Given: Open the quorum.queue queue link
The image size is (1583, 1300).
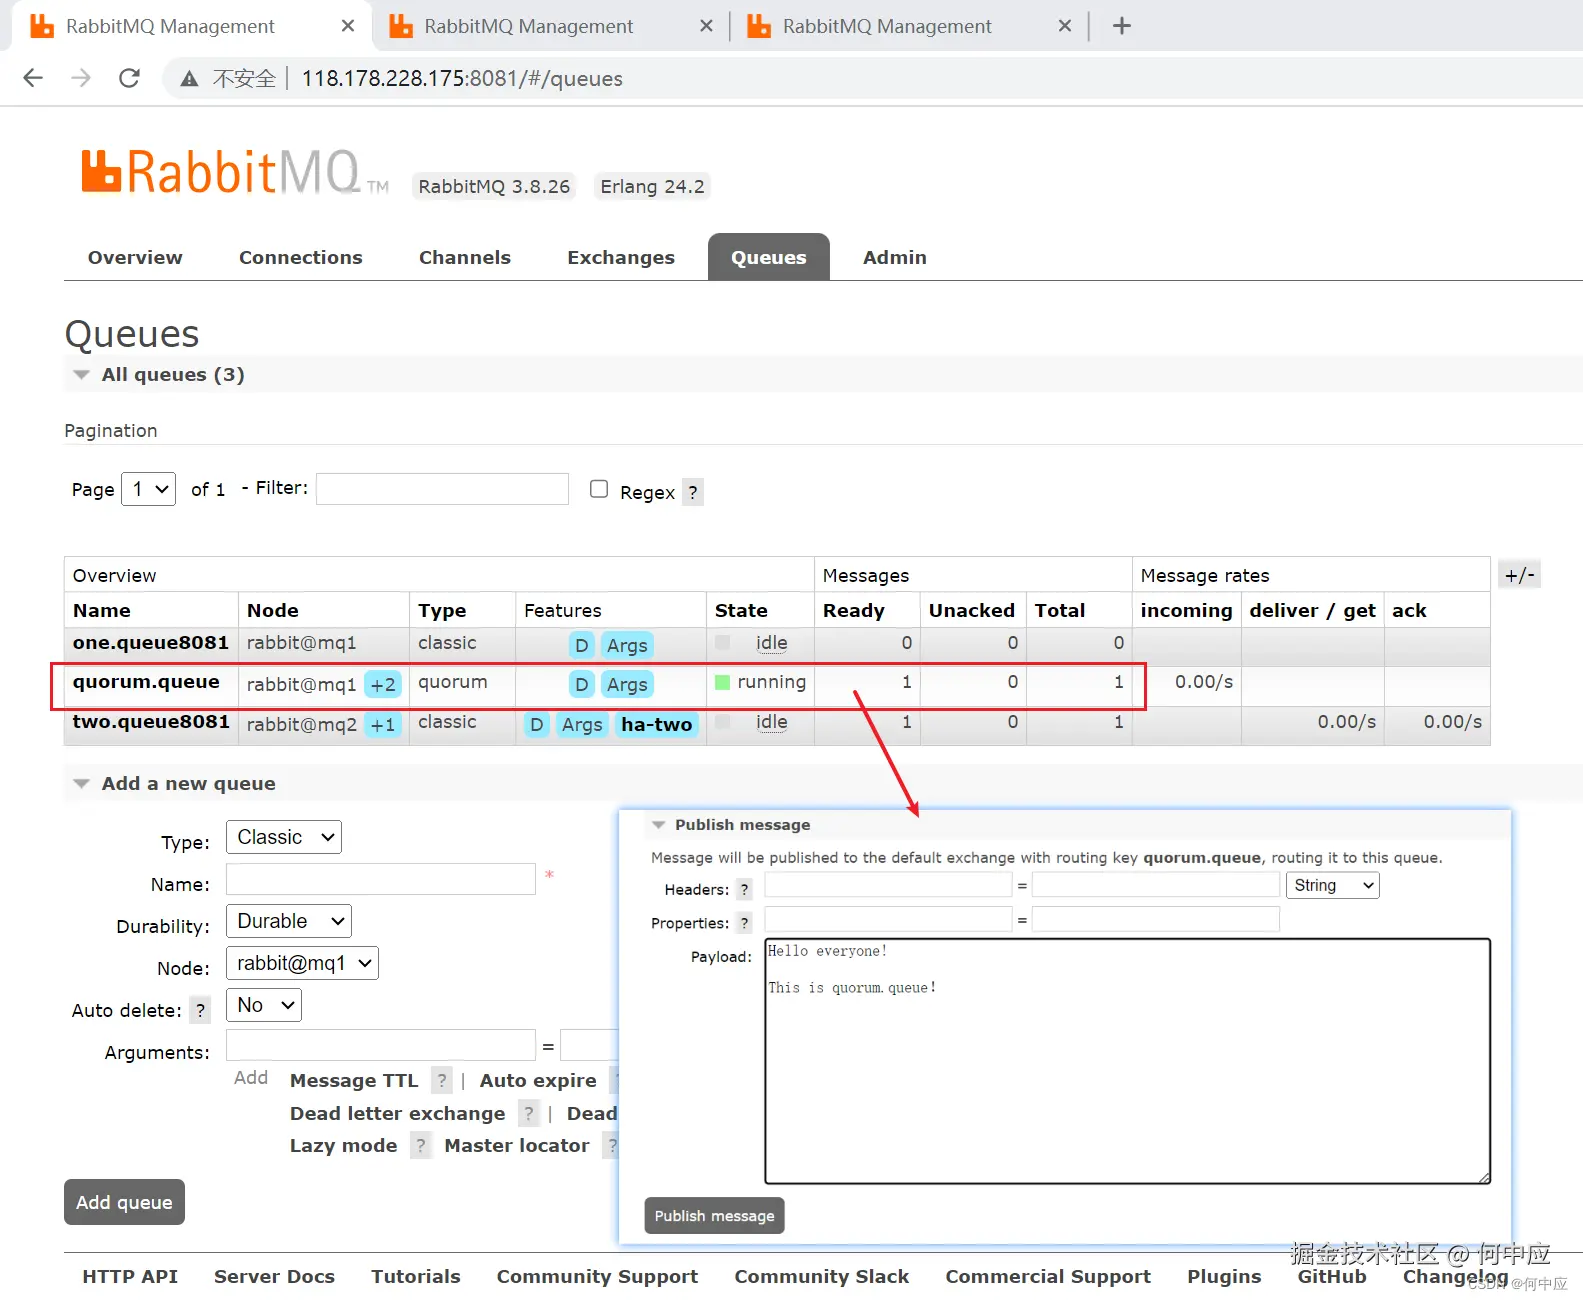Looking at the screenshot, I should (x=146, y=681).
